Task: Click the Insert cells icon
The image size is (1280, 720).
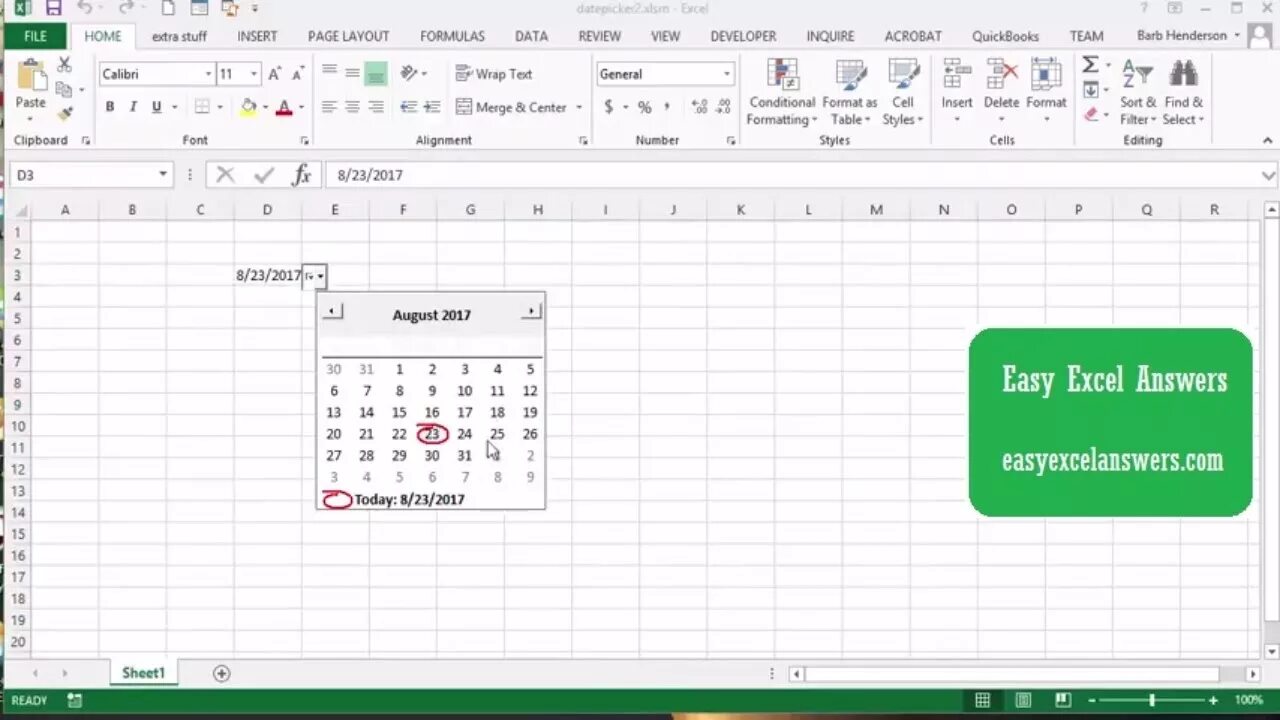Action: coord(957,75)
